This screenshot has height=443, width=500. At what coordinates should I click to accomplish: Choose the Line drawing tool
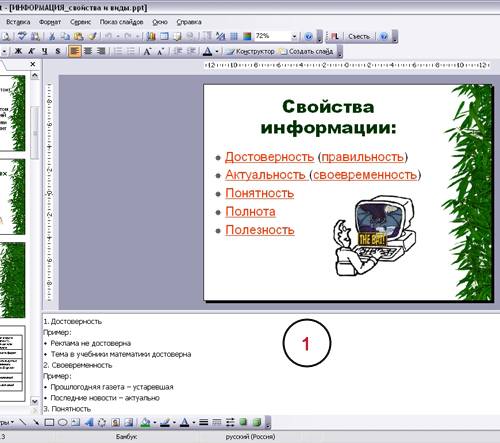point(23,423)
